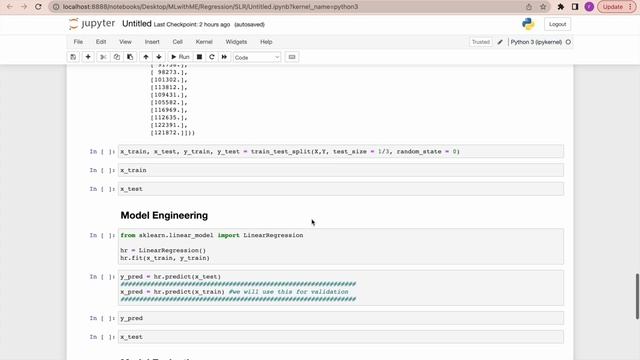Click the edit pencil icon near Trusted
The width and height of the screenshot is (640, 360).
click(x=500, y=42)
